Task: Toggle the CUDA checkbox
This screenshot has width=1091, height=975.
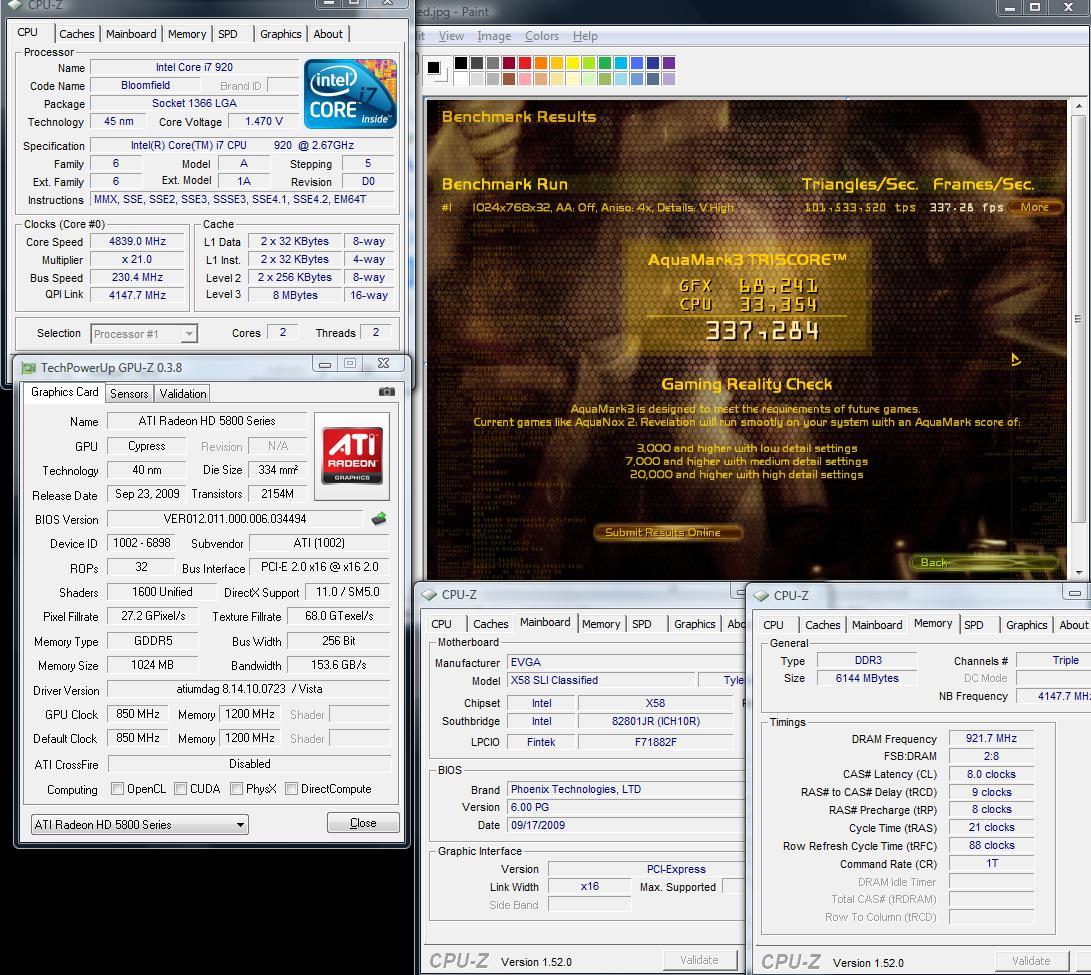Action: click(180, 788)
